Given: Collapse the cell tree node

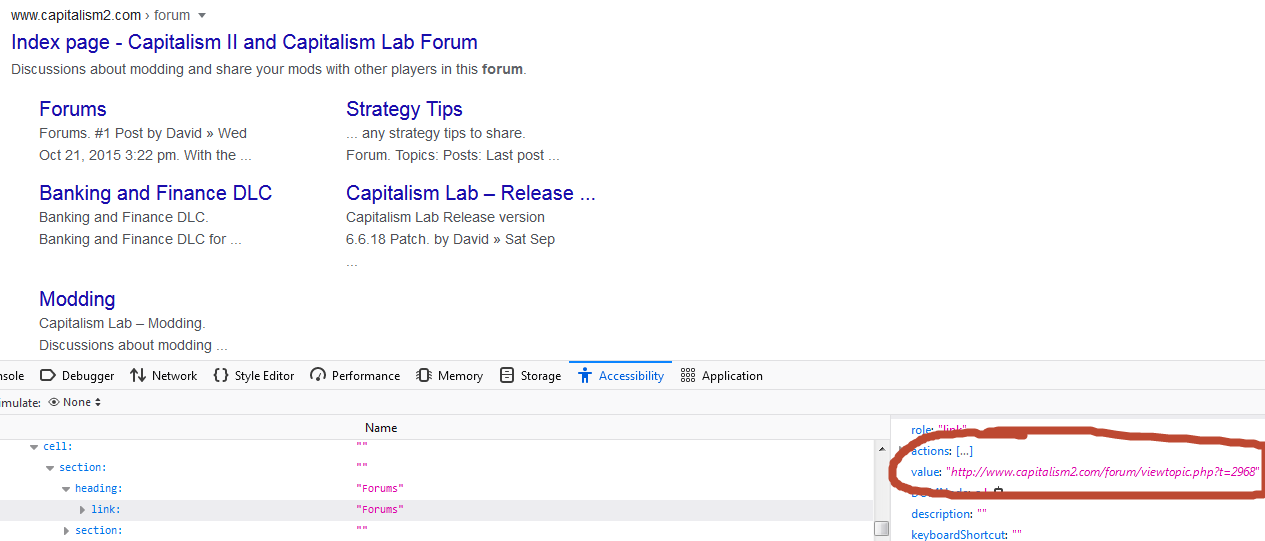Looking at the screenshot, I should click(34, 447).
